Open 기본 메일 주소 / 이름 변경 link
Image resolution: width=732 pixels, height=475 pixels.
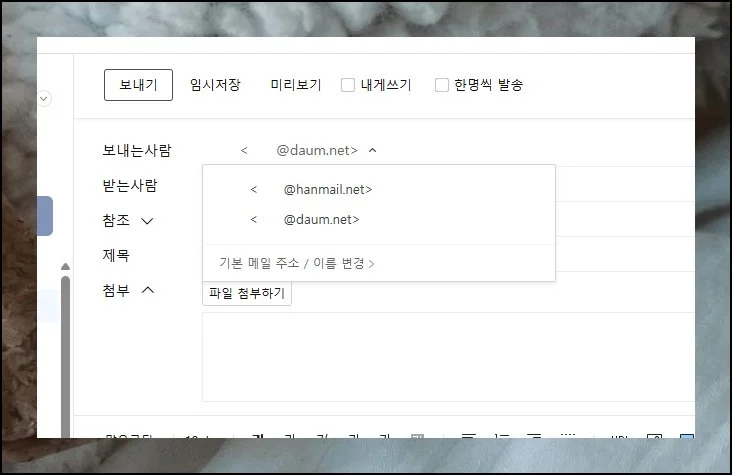[x=296, y=263]
